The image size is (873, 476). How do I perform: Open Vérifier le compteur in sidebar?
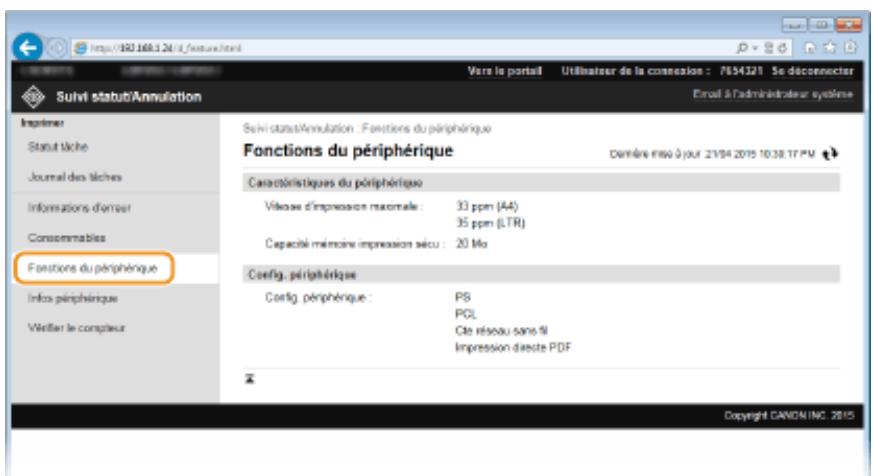(x=76, y=328)
